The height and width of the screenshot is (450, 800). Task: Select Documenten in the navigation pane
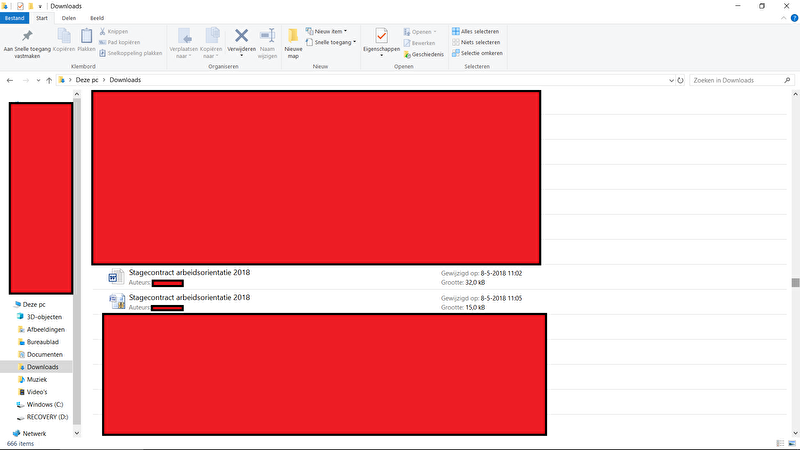(44, 355)
